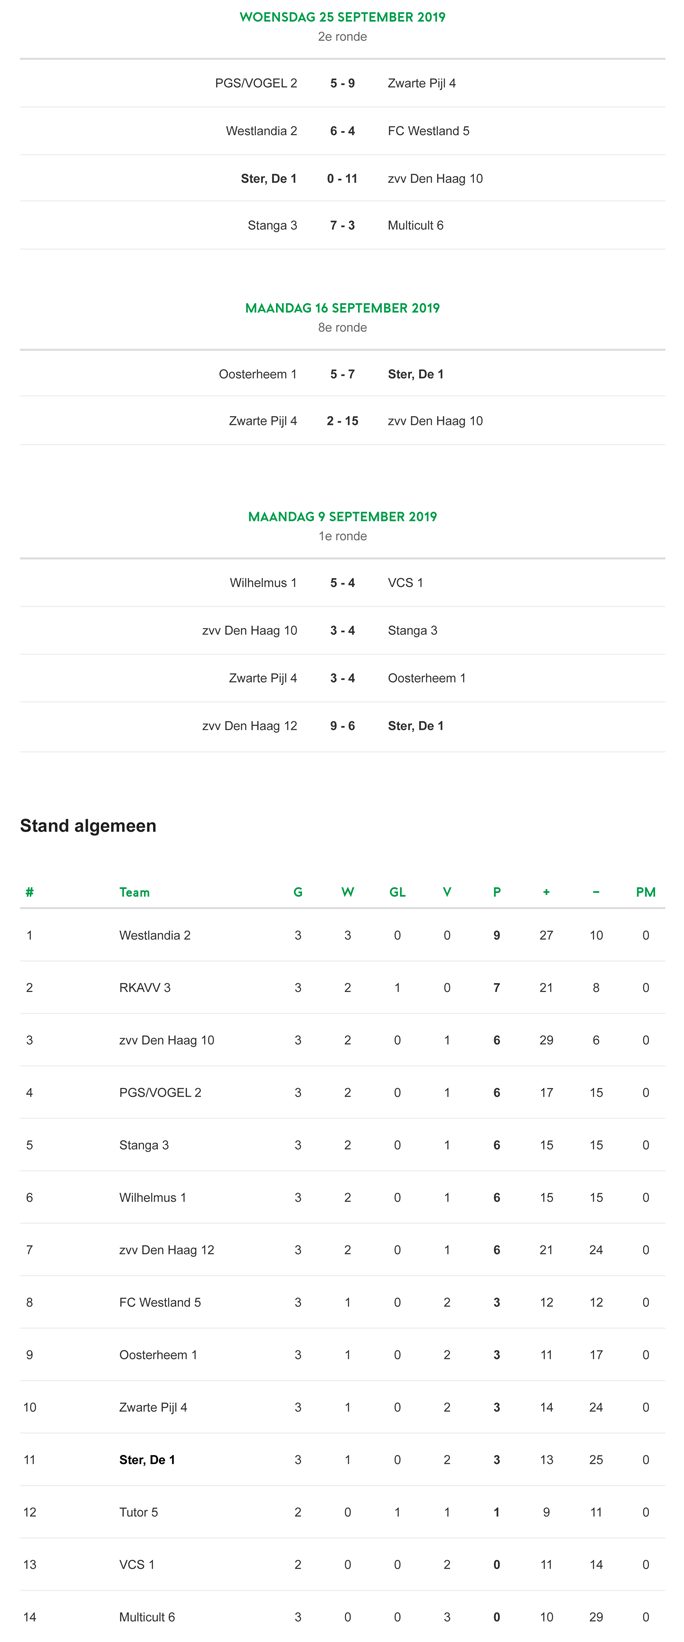Click zvv Den Haag 12 9 - 6 score
The width and height of the screenshot is (684, 1642).
click(x=342, y=726)
